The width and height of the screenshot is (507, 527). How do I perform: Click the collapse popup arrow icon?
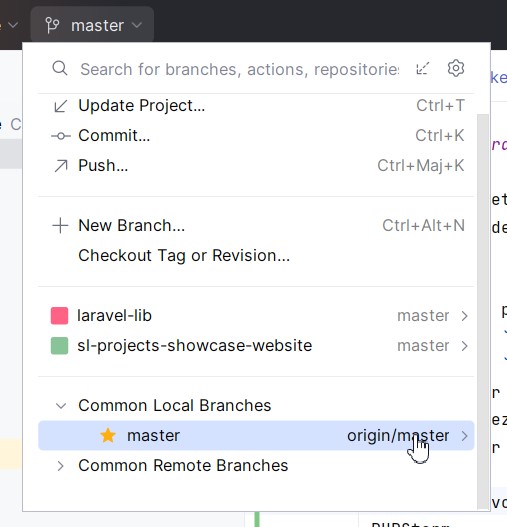coord(423,68)
